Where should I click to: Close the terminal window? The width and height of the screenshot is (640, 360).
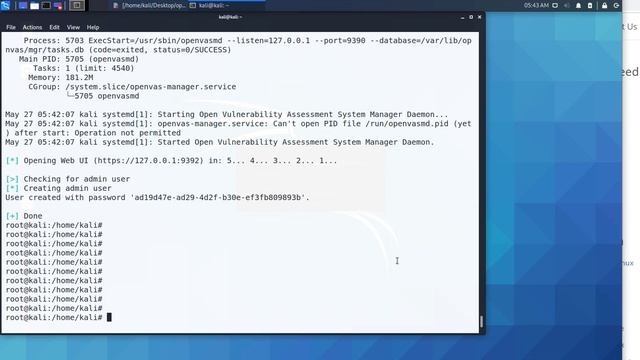(480, 17)
